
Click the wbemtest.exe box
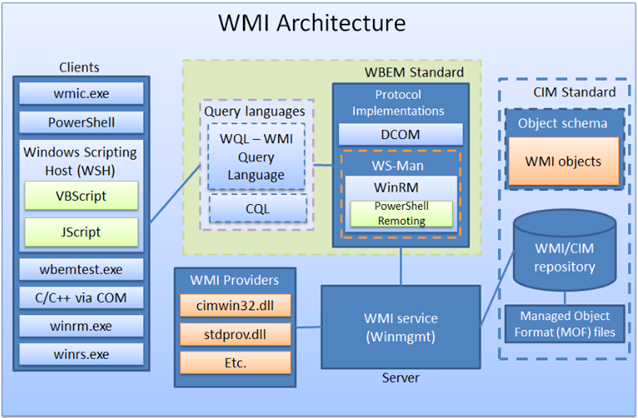click(81, 269)
